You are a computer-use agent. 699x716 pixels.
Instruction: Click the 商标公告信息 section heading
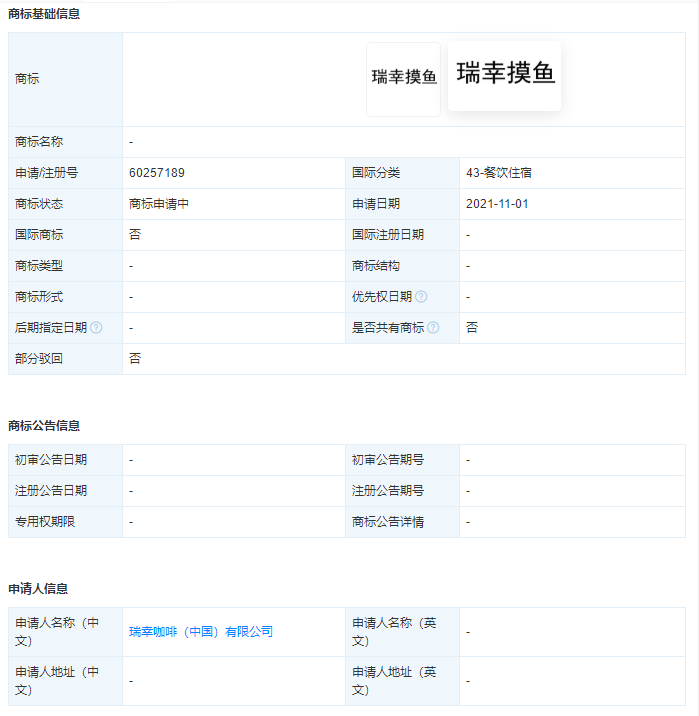(x=44, y=426)
